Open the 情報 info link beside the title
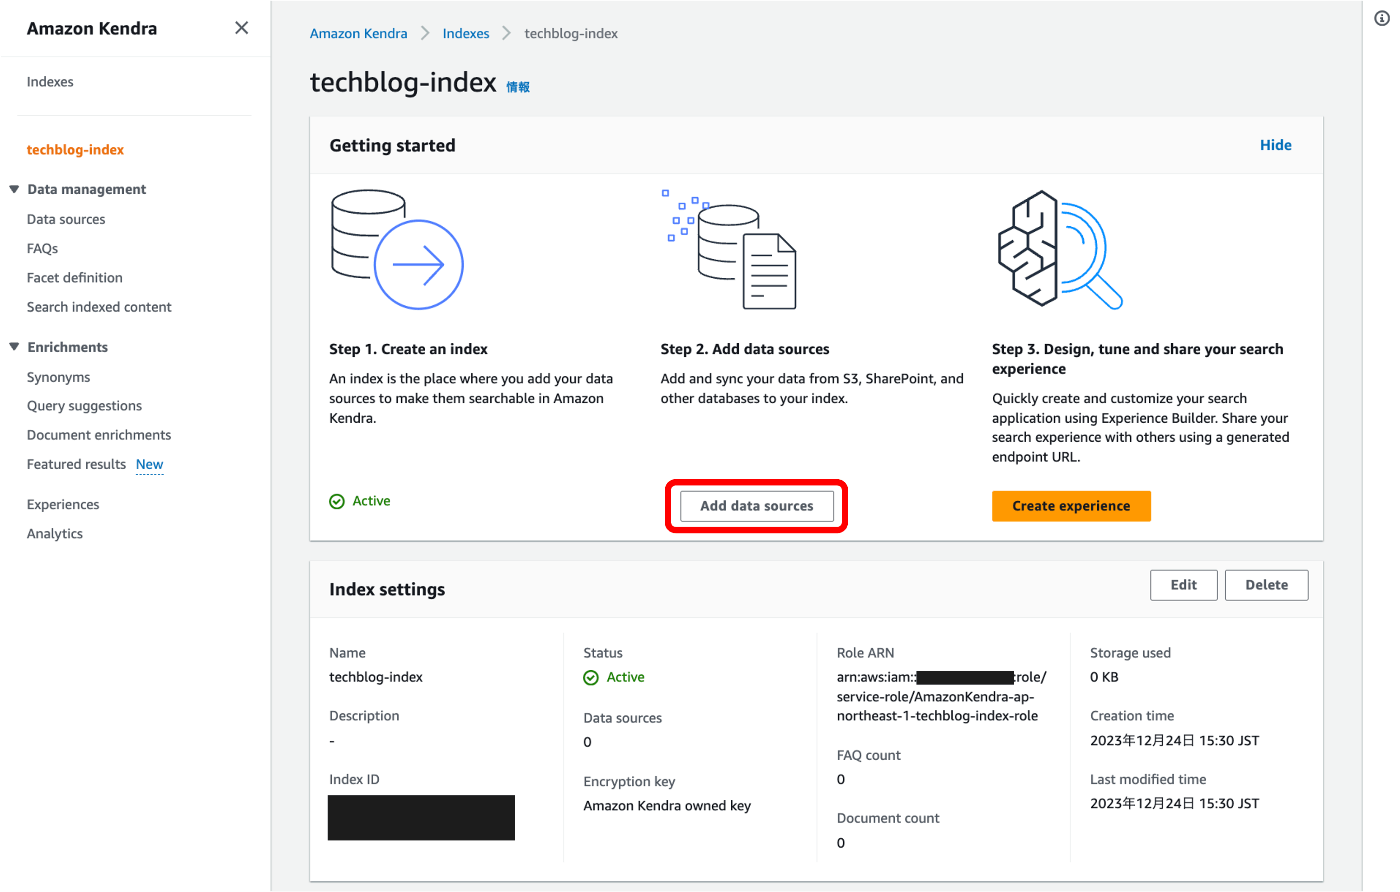The height and width of the screenshot is (892, 1400). click(x=518, y=87)
